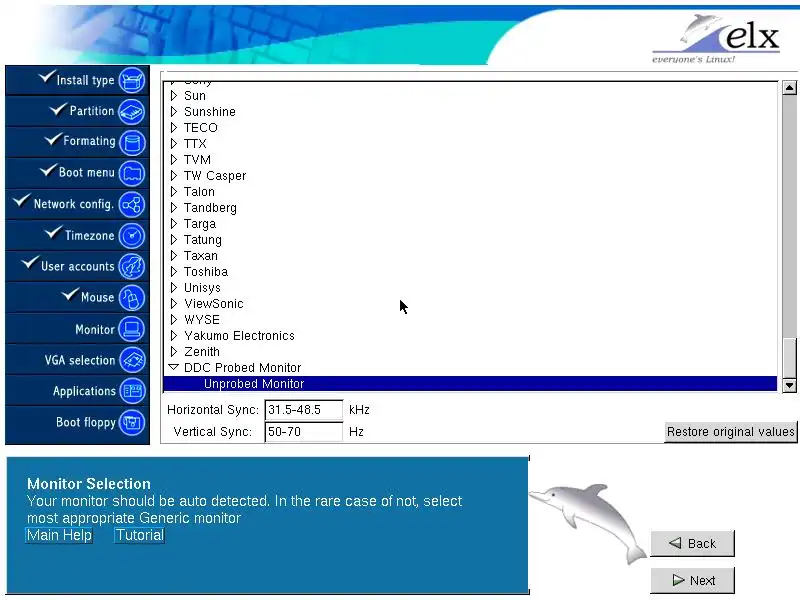This screenshot has height=600, width=800.
Task: Expand the TW Casper node
Action: pyautogui.click(x=174, y=176)
